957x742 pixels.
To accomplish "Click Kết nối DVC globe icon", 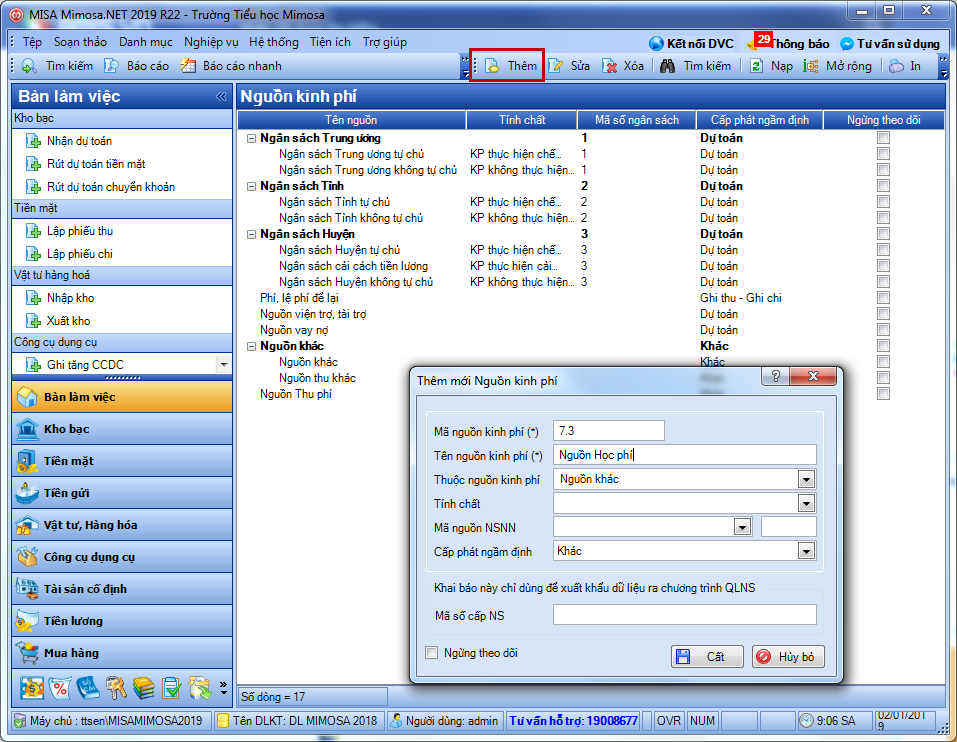I will 656,43.
